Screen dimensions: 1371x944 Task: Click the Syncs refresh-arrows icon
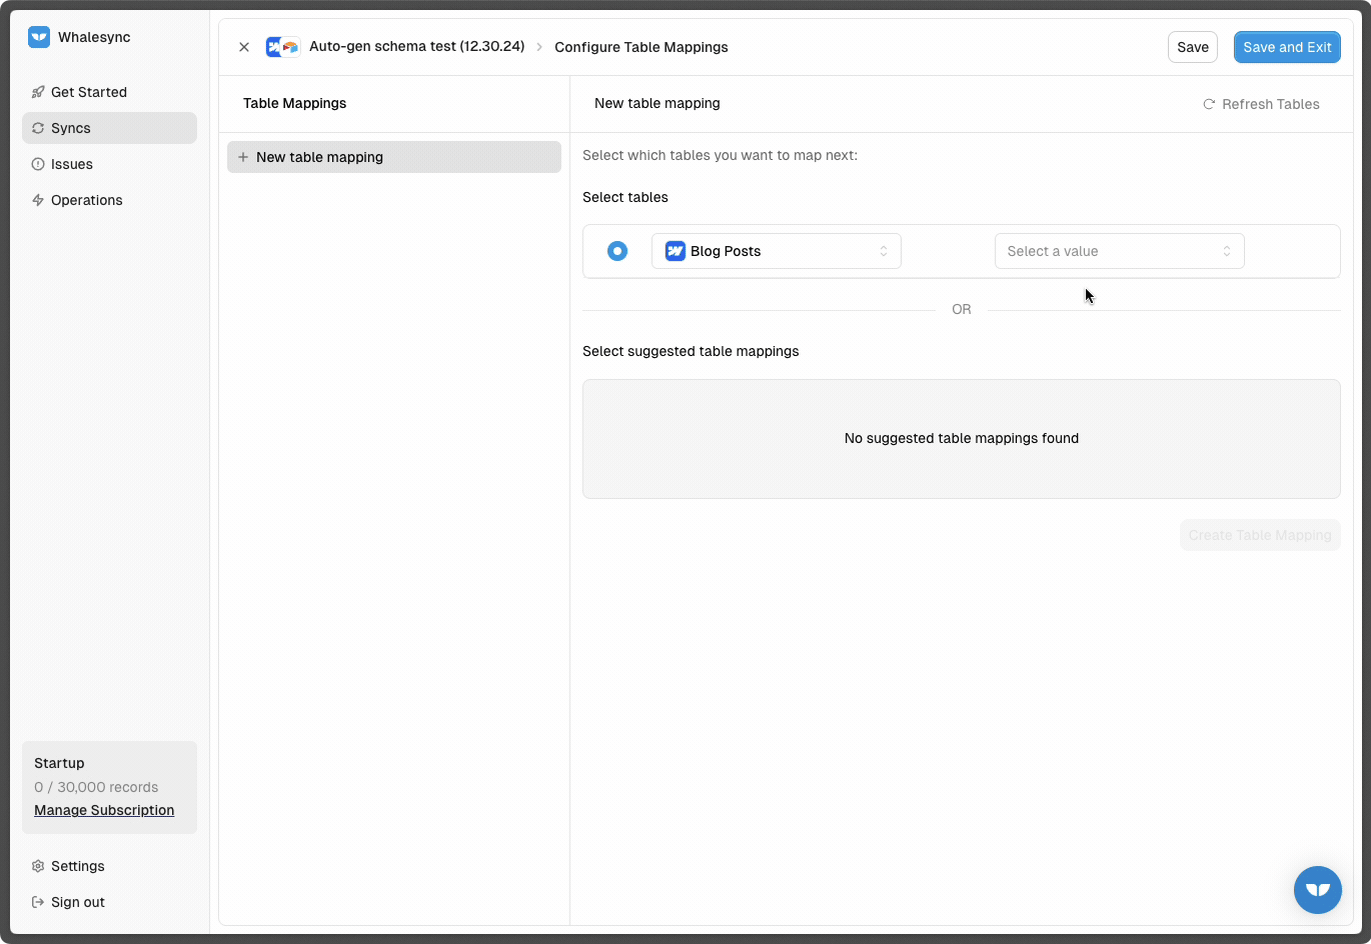point(38,128)
